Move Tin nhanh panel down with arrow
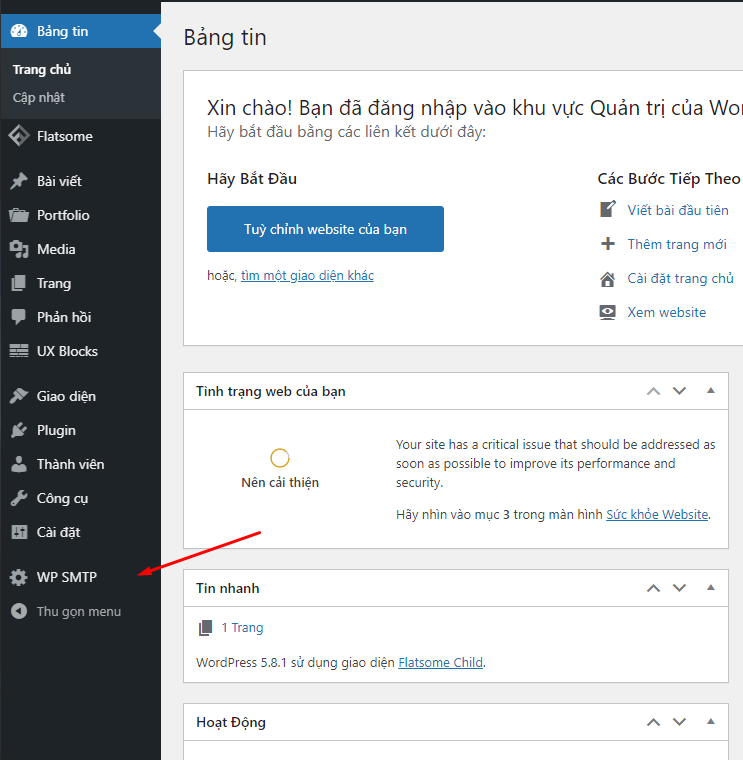Viewport: 743px width, 760px height. (680, 588)
